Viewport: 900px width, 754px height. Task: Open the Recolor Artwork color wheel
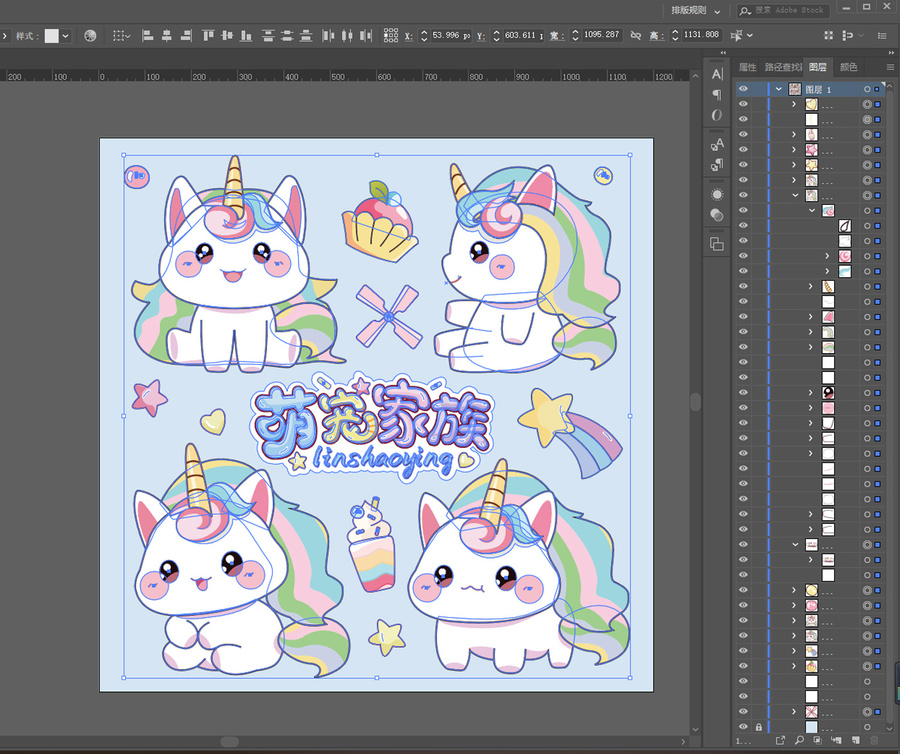(90, 36)
